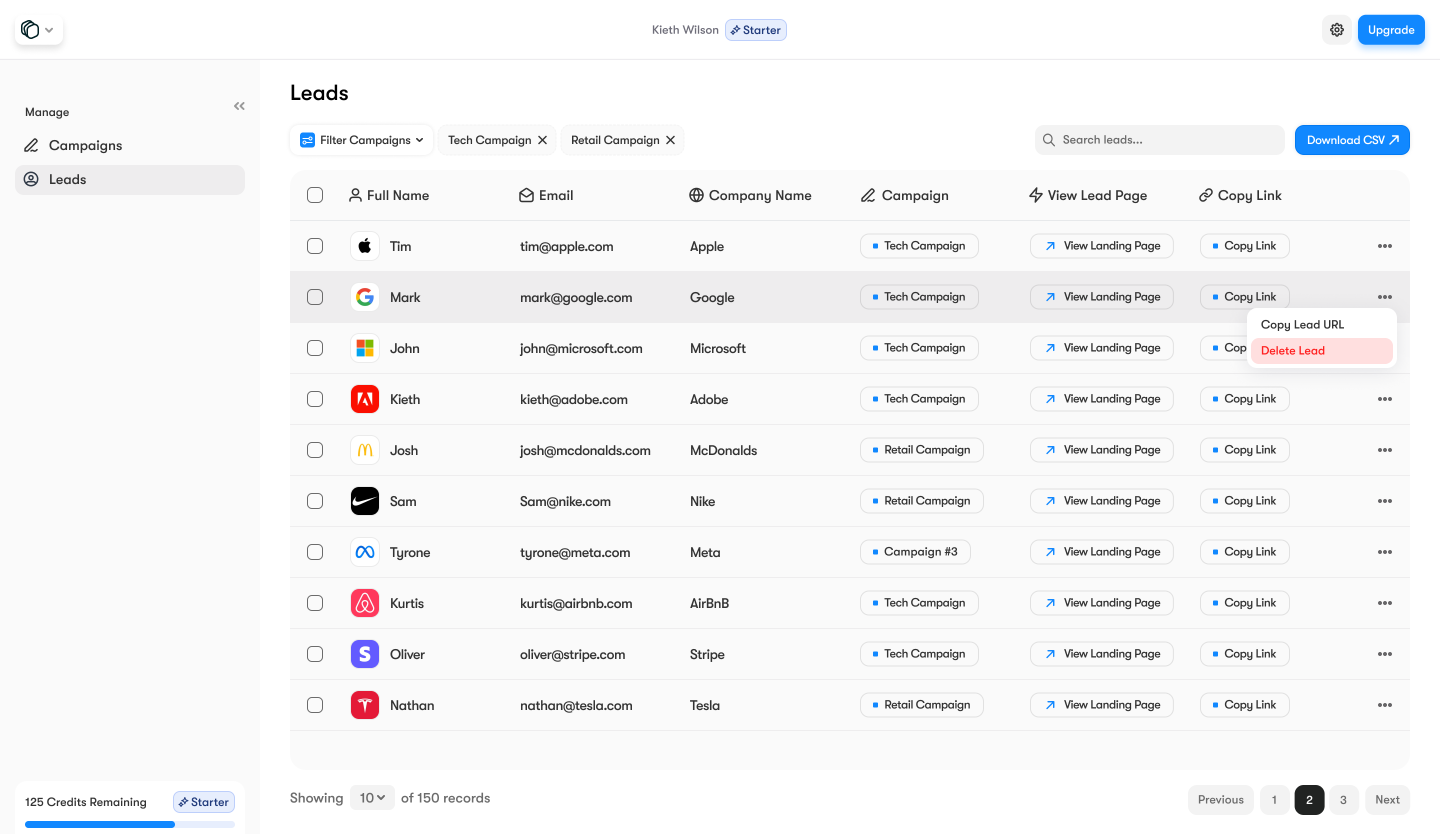Viewport: 1440px width, 834px height.
Task: Click the McDonalds logo beside Josh
Action: tap(365, 450)
